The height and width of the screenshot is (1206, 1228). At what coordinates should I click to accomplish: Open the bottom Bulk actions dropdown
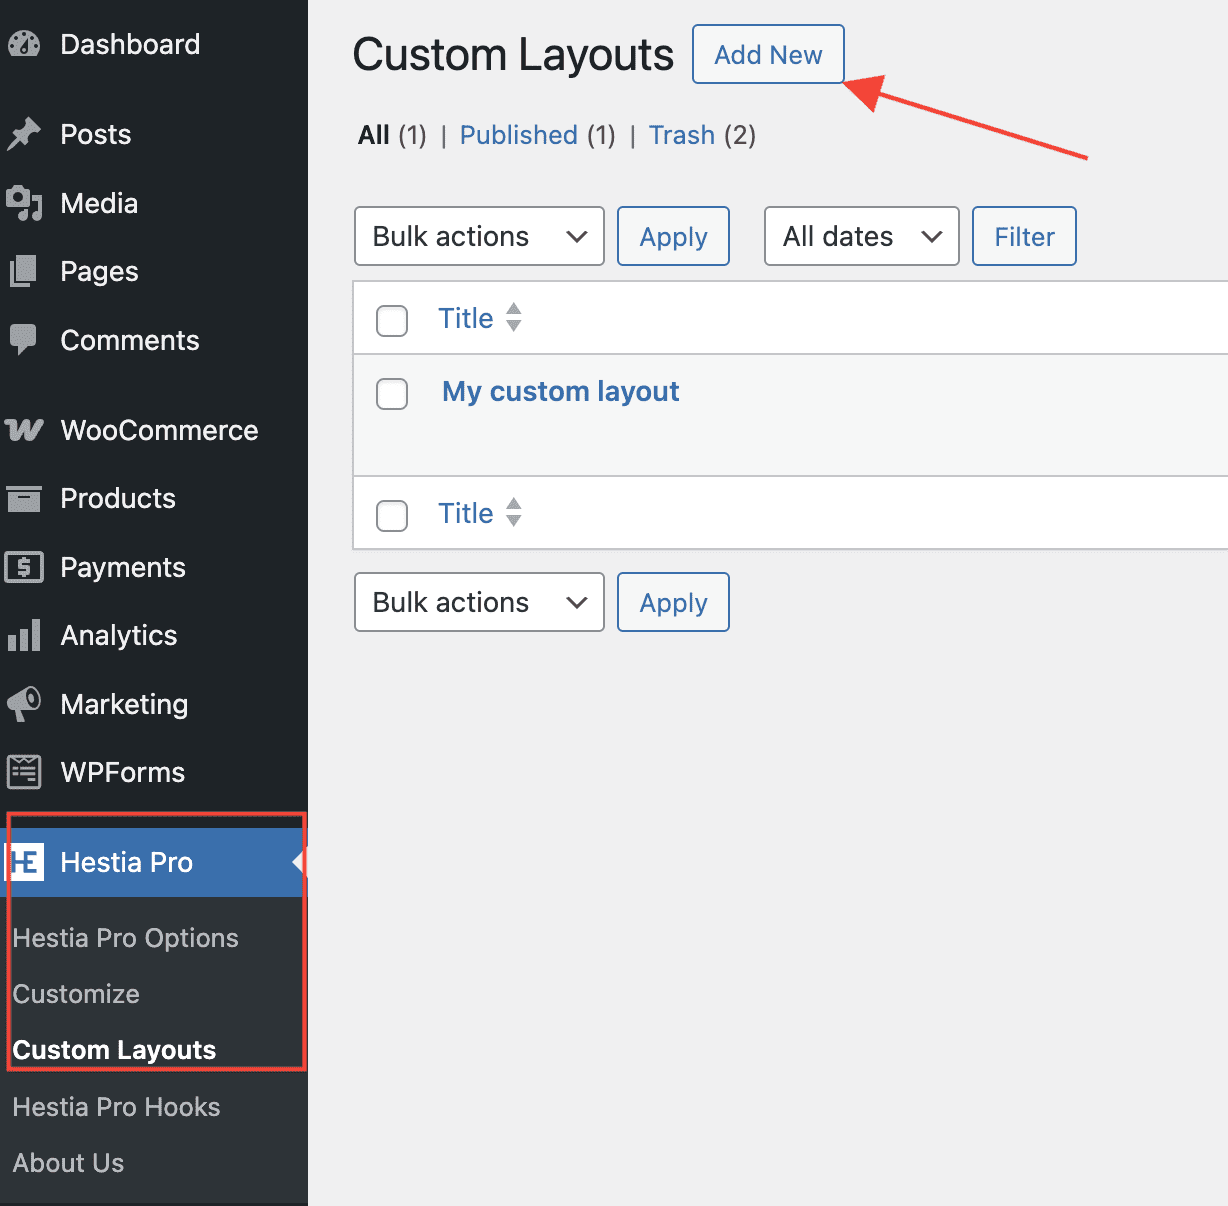pos(479,603)
